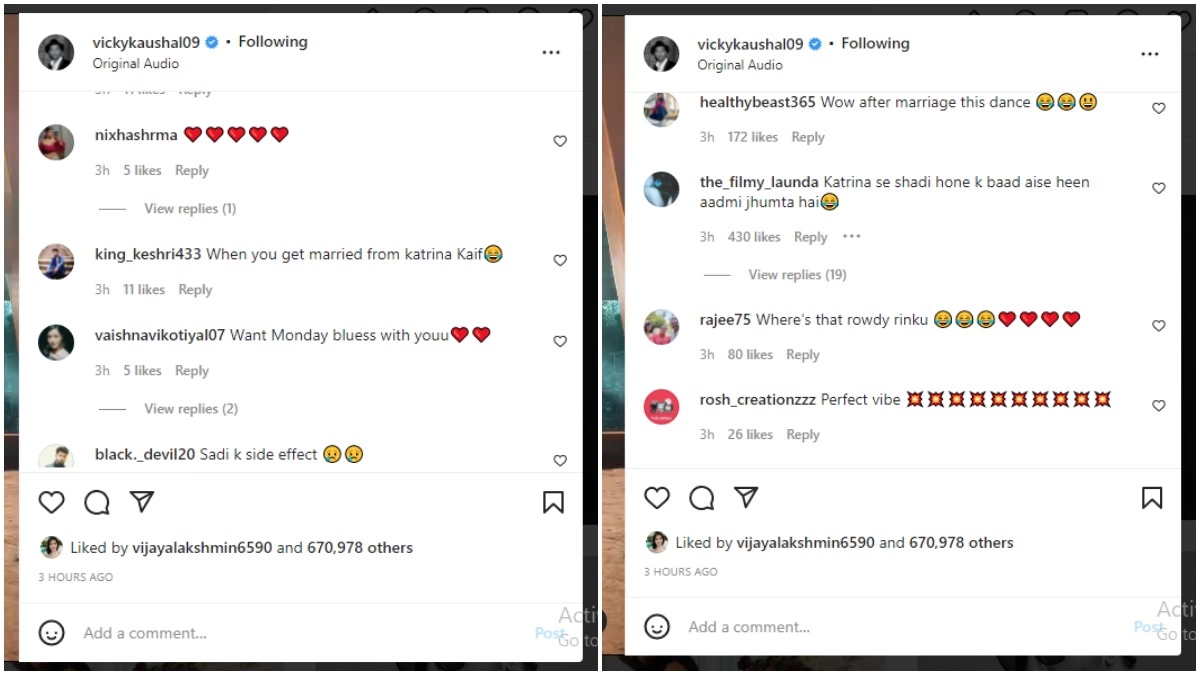Expand the View replies (19) thread
Image resolution: width=1200 pixels, height=675 pixels.
(797, 275)
